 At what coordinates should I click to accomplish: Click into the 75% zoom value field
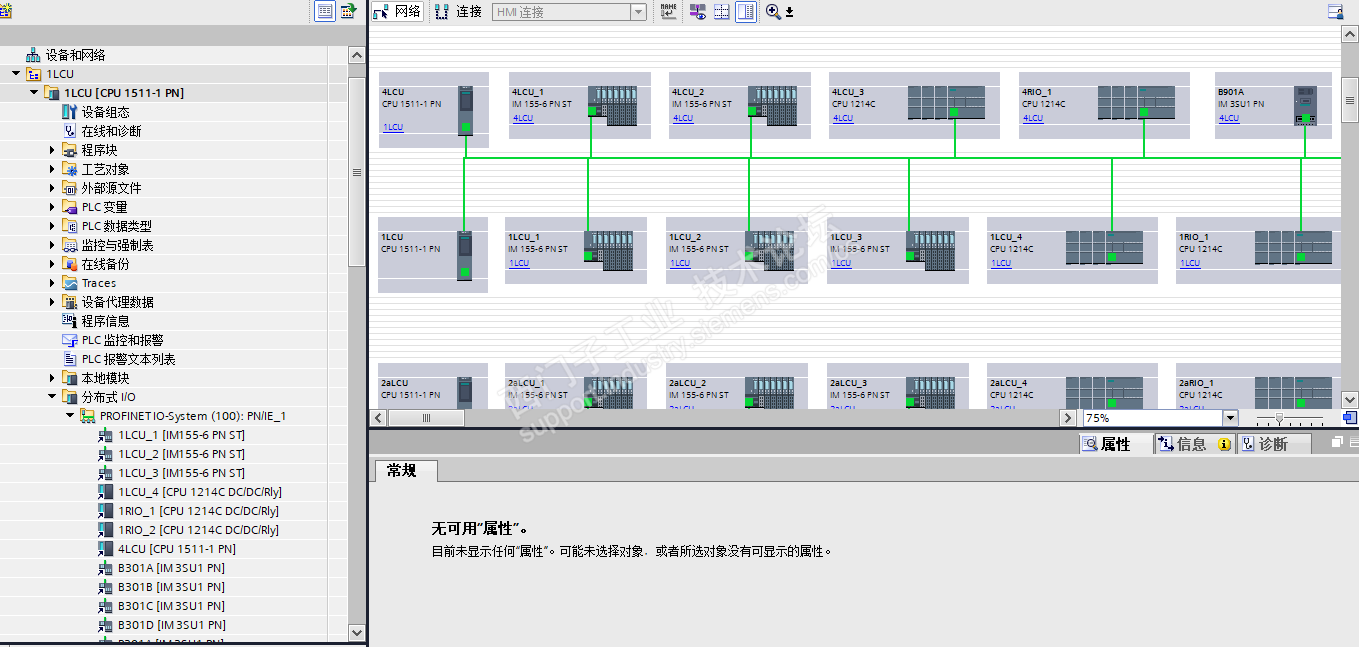[x=1152, y=418]
